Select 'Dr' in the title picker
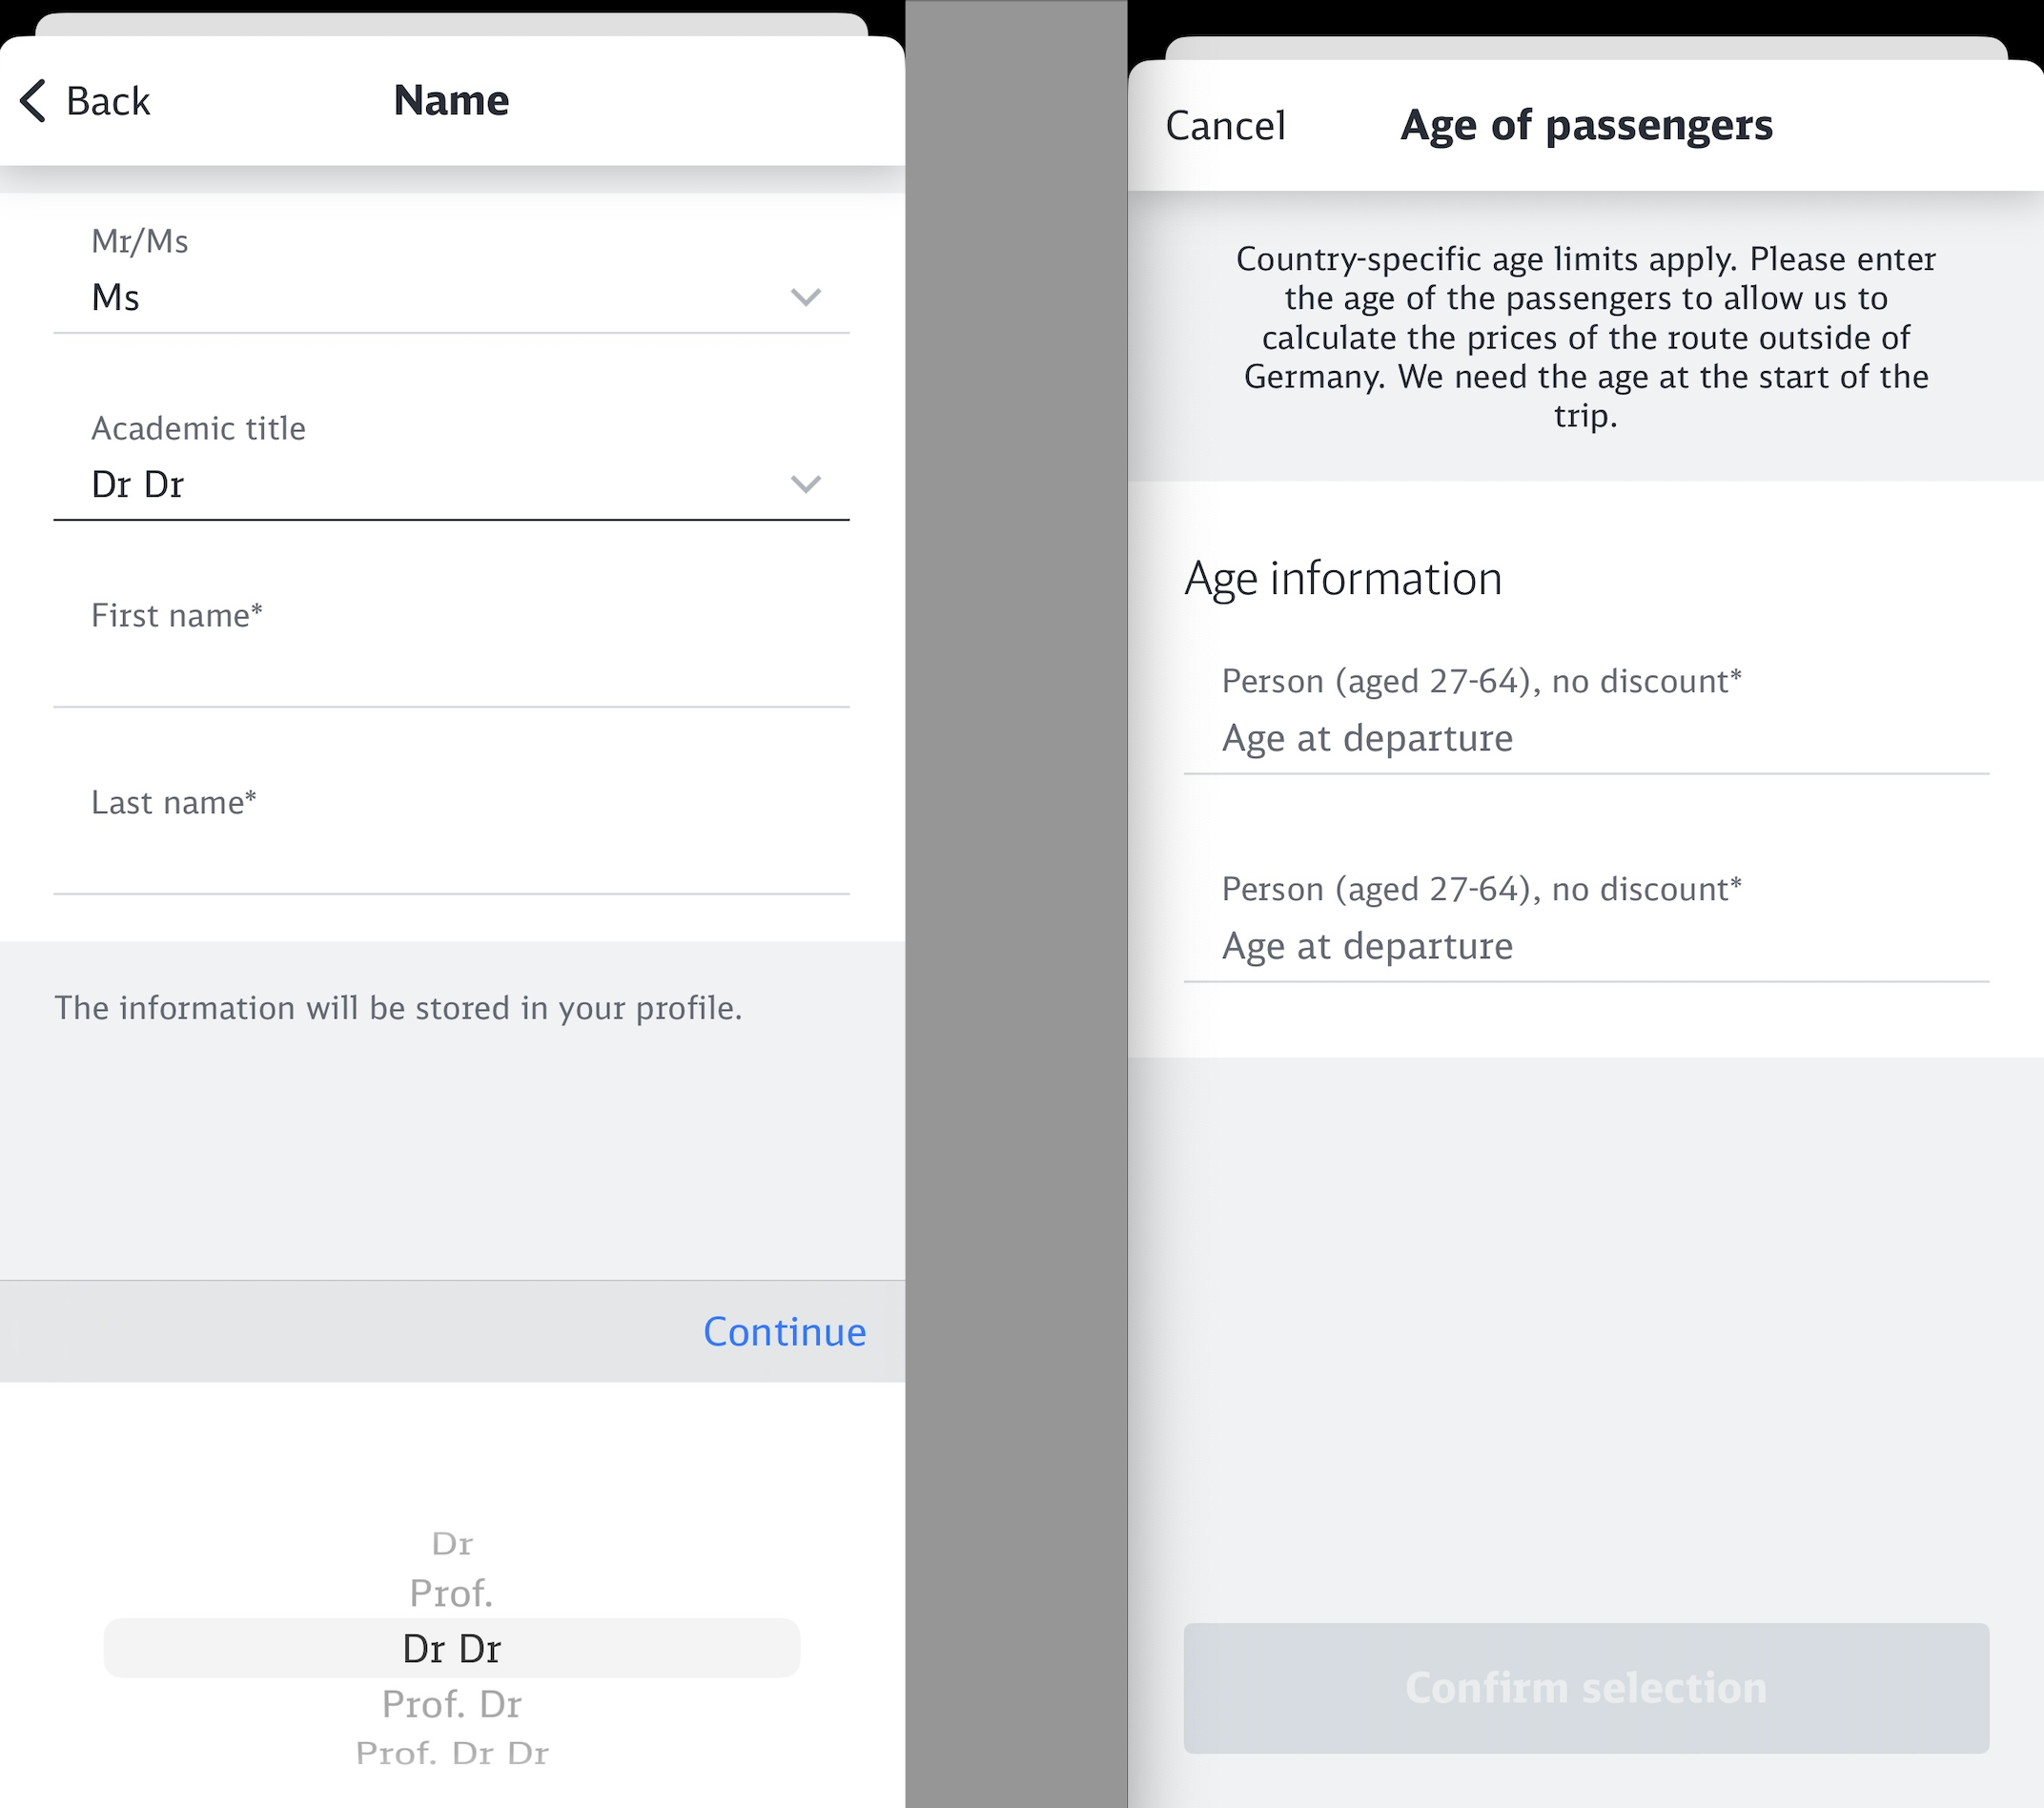 [452, 1544]
